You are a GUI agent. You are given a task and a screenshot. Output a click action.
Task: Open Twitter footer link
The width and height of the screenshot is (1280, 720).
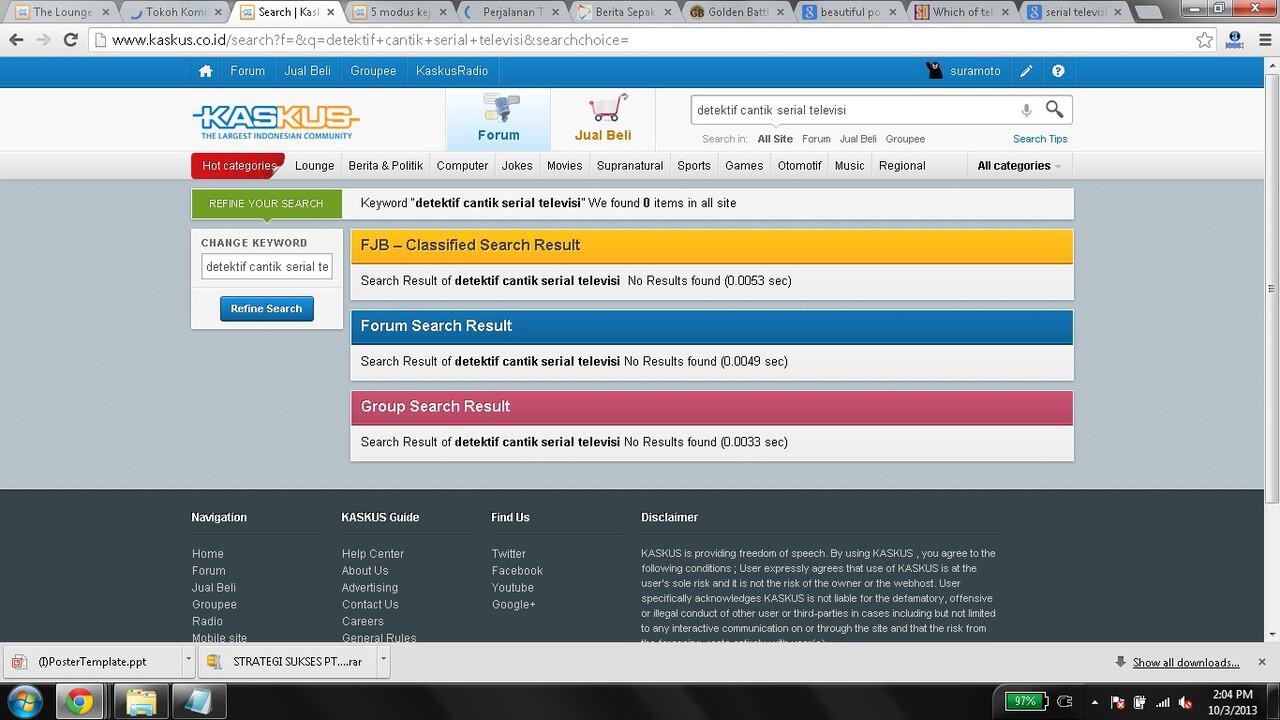(509, 554)
